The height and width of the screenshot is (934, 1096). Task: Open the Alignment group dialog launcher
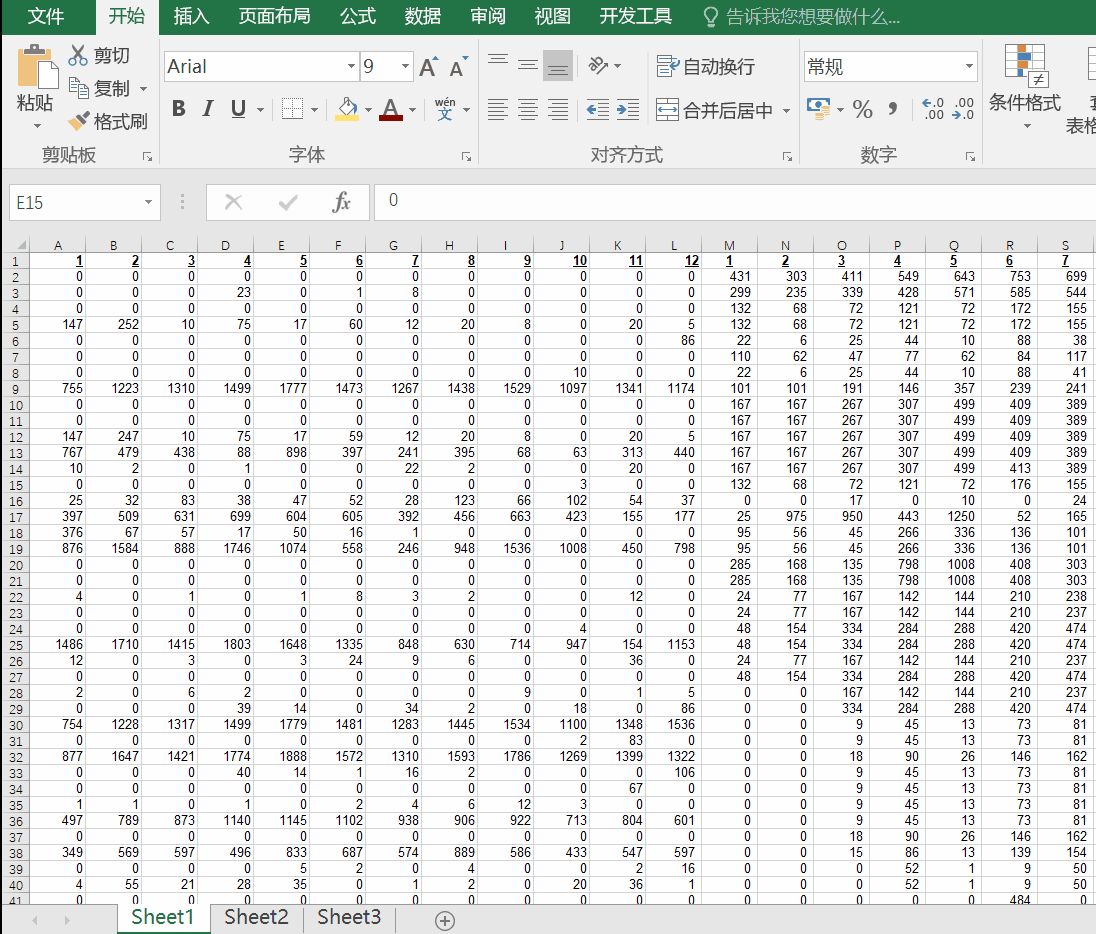point(787,157)
